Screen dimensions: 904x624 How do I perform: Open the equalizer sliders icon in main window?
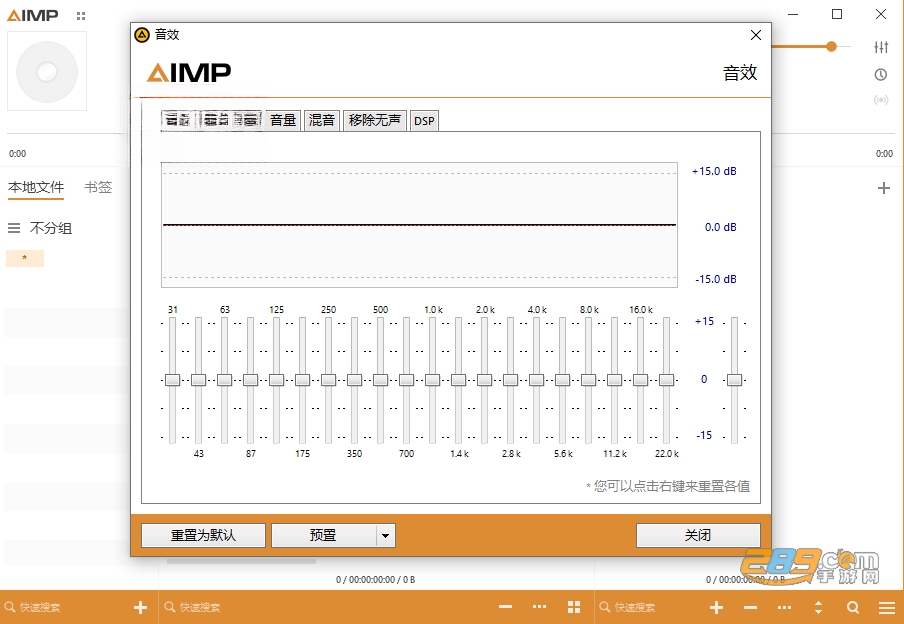(880, 47)
